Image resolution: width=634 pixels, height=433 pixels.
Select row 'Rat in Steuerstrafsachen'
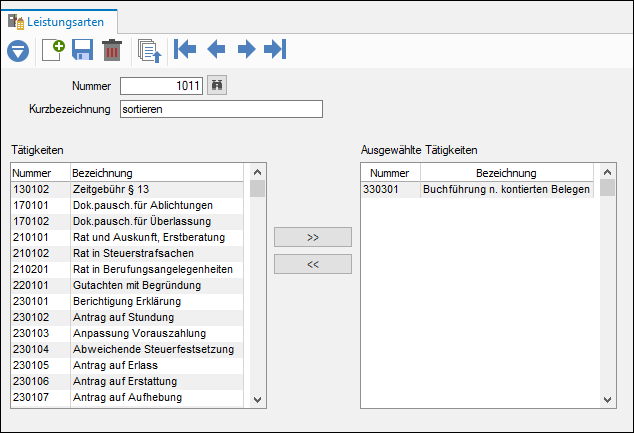[x=127, y=253]
